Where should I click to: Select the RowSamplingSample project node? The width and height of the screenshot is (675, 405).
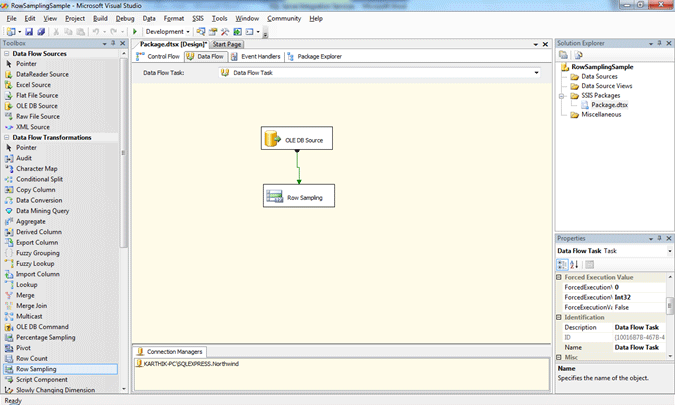point(602,67)
